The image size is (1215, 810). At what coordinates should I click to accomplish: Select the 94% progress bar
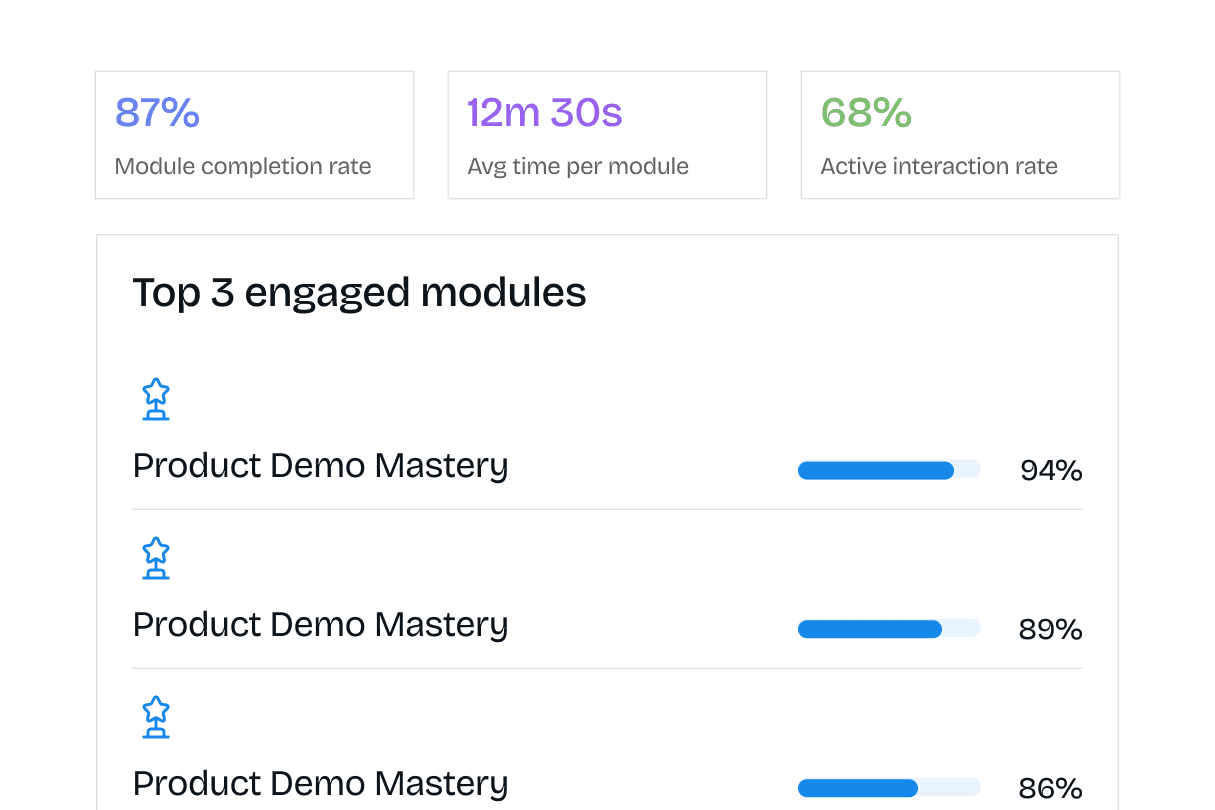(888, 470)
